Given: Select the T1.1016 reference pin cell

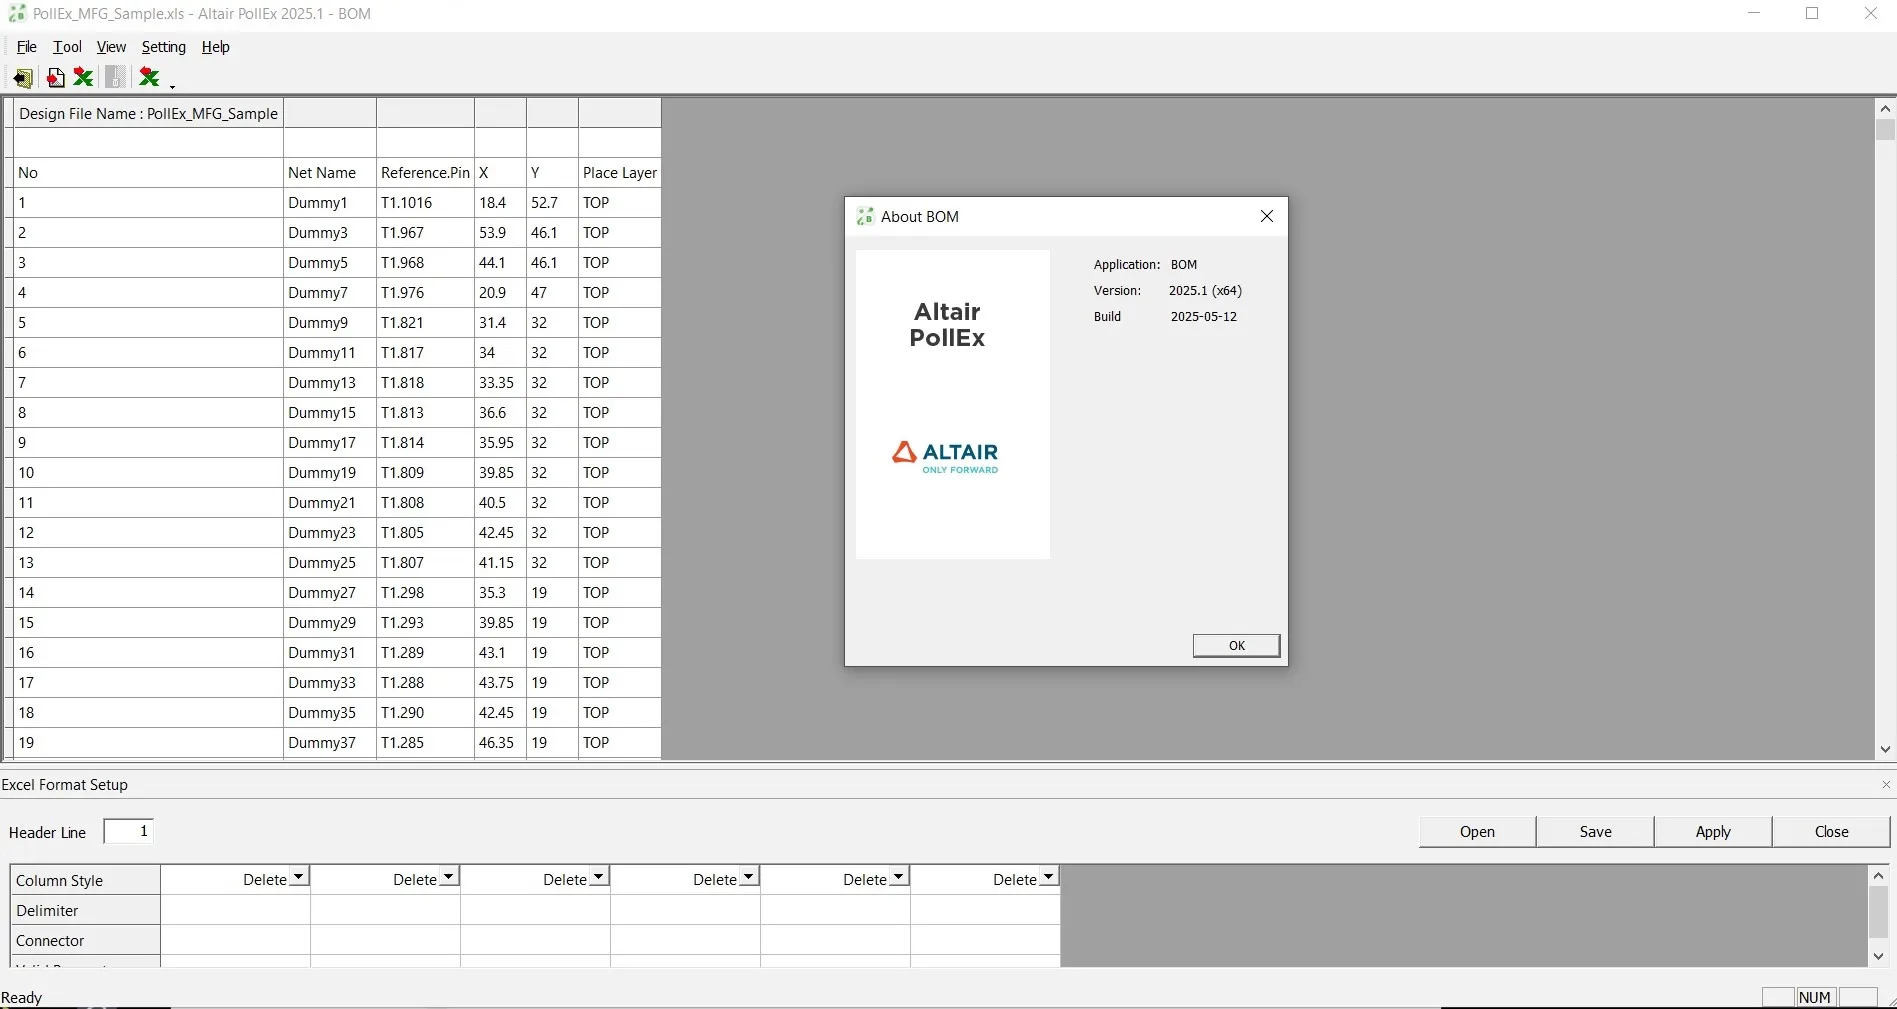Looking at the screenshot, I should tap(425, 203).
